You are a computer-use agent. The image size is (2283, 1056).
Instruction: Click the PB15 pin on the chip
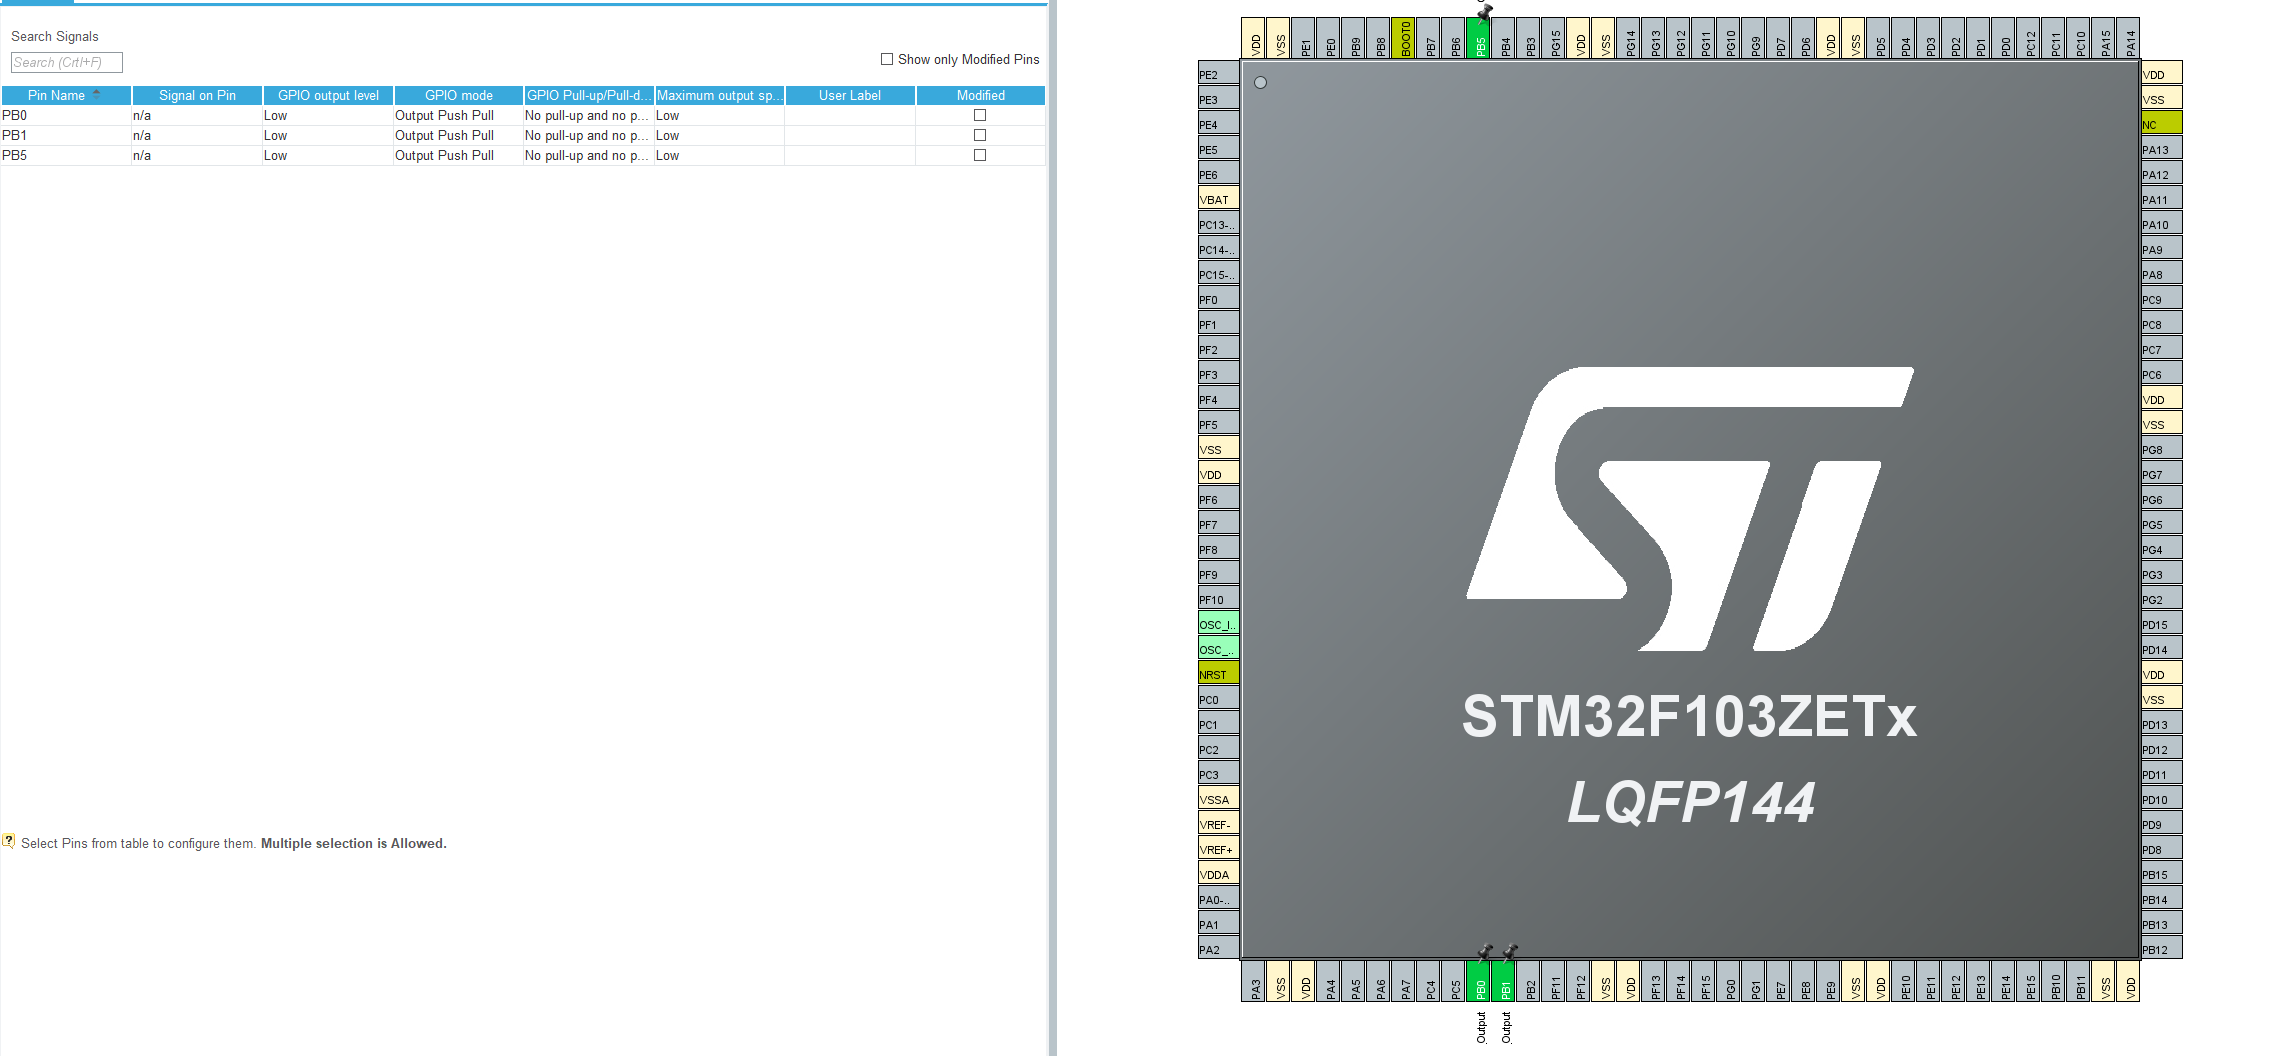pos(2161,873)
